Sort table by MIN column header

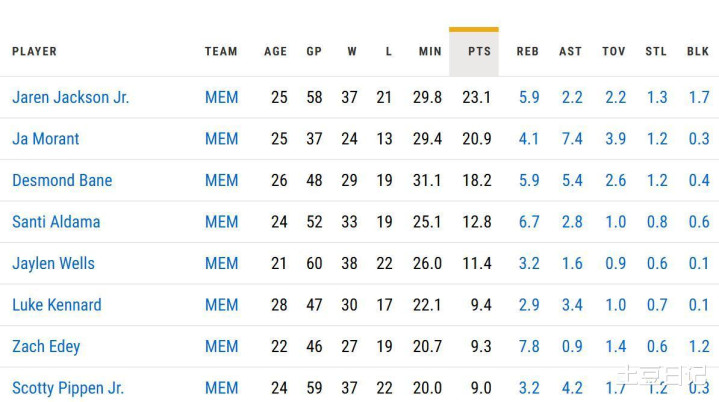[x=430, y=51]
